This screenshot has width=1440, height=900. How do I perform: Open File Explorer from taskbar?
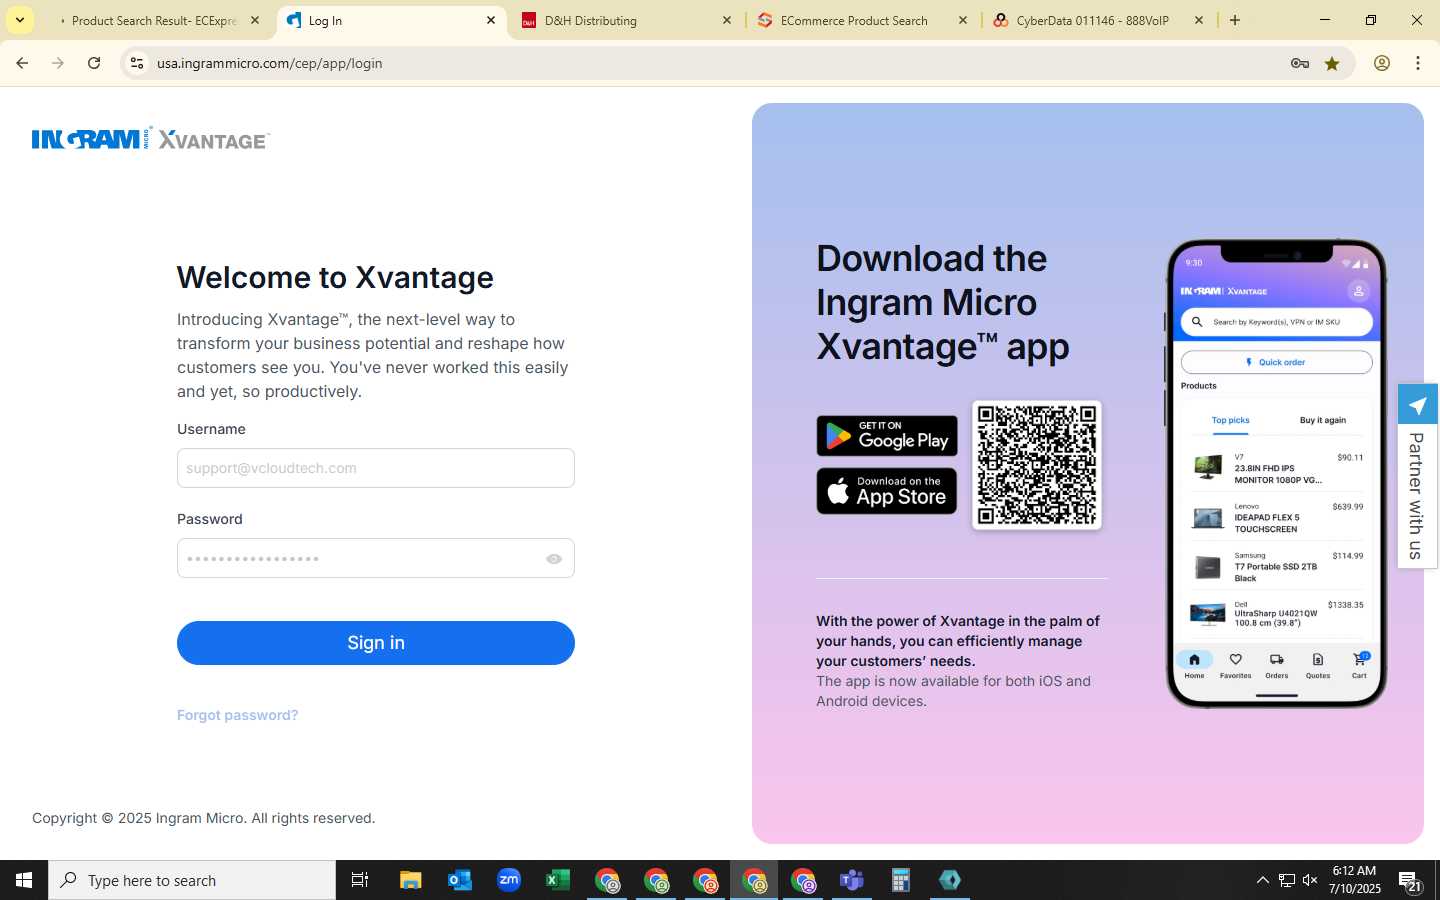pyautogui.click(x=411, y=880)
